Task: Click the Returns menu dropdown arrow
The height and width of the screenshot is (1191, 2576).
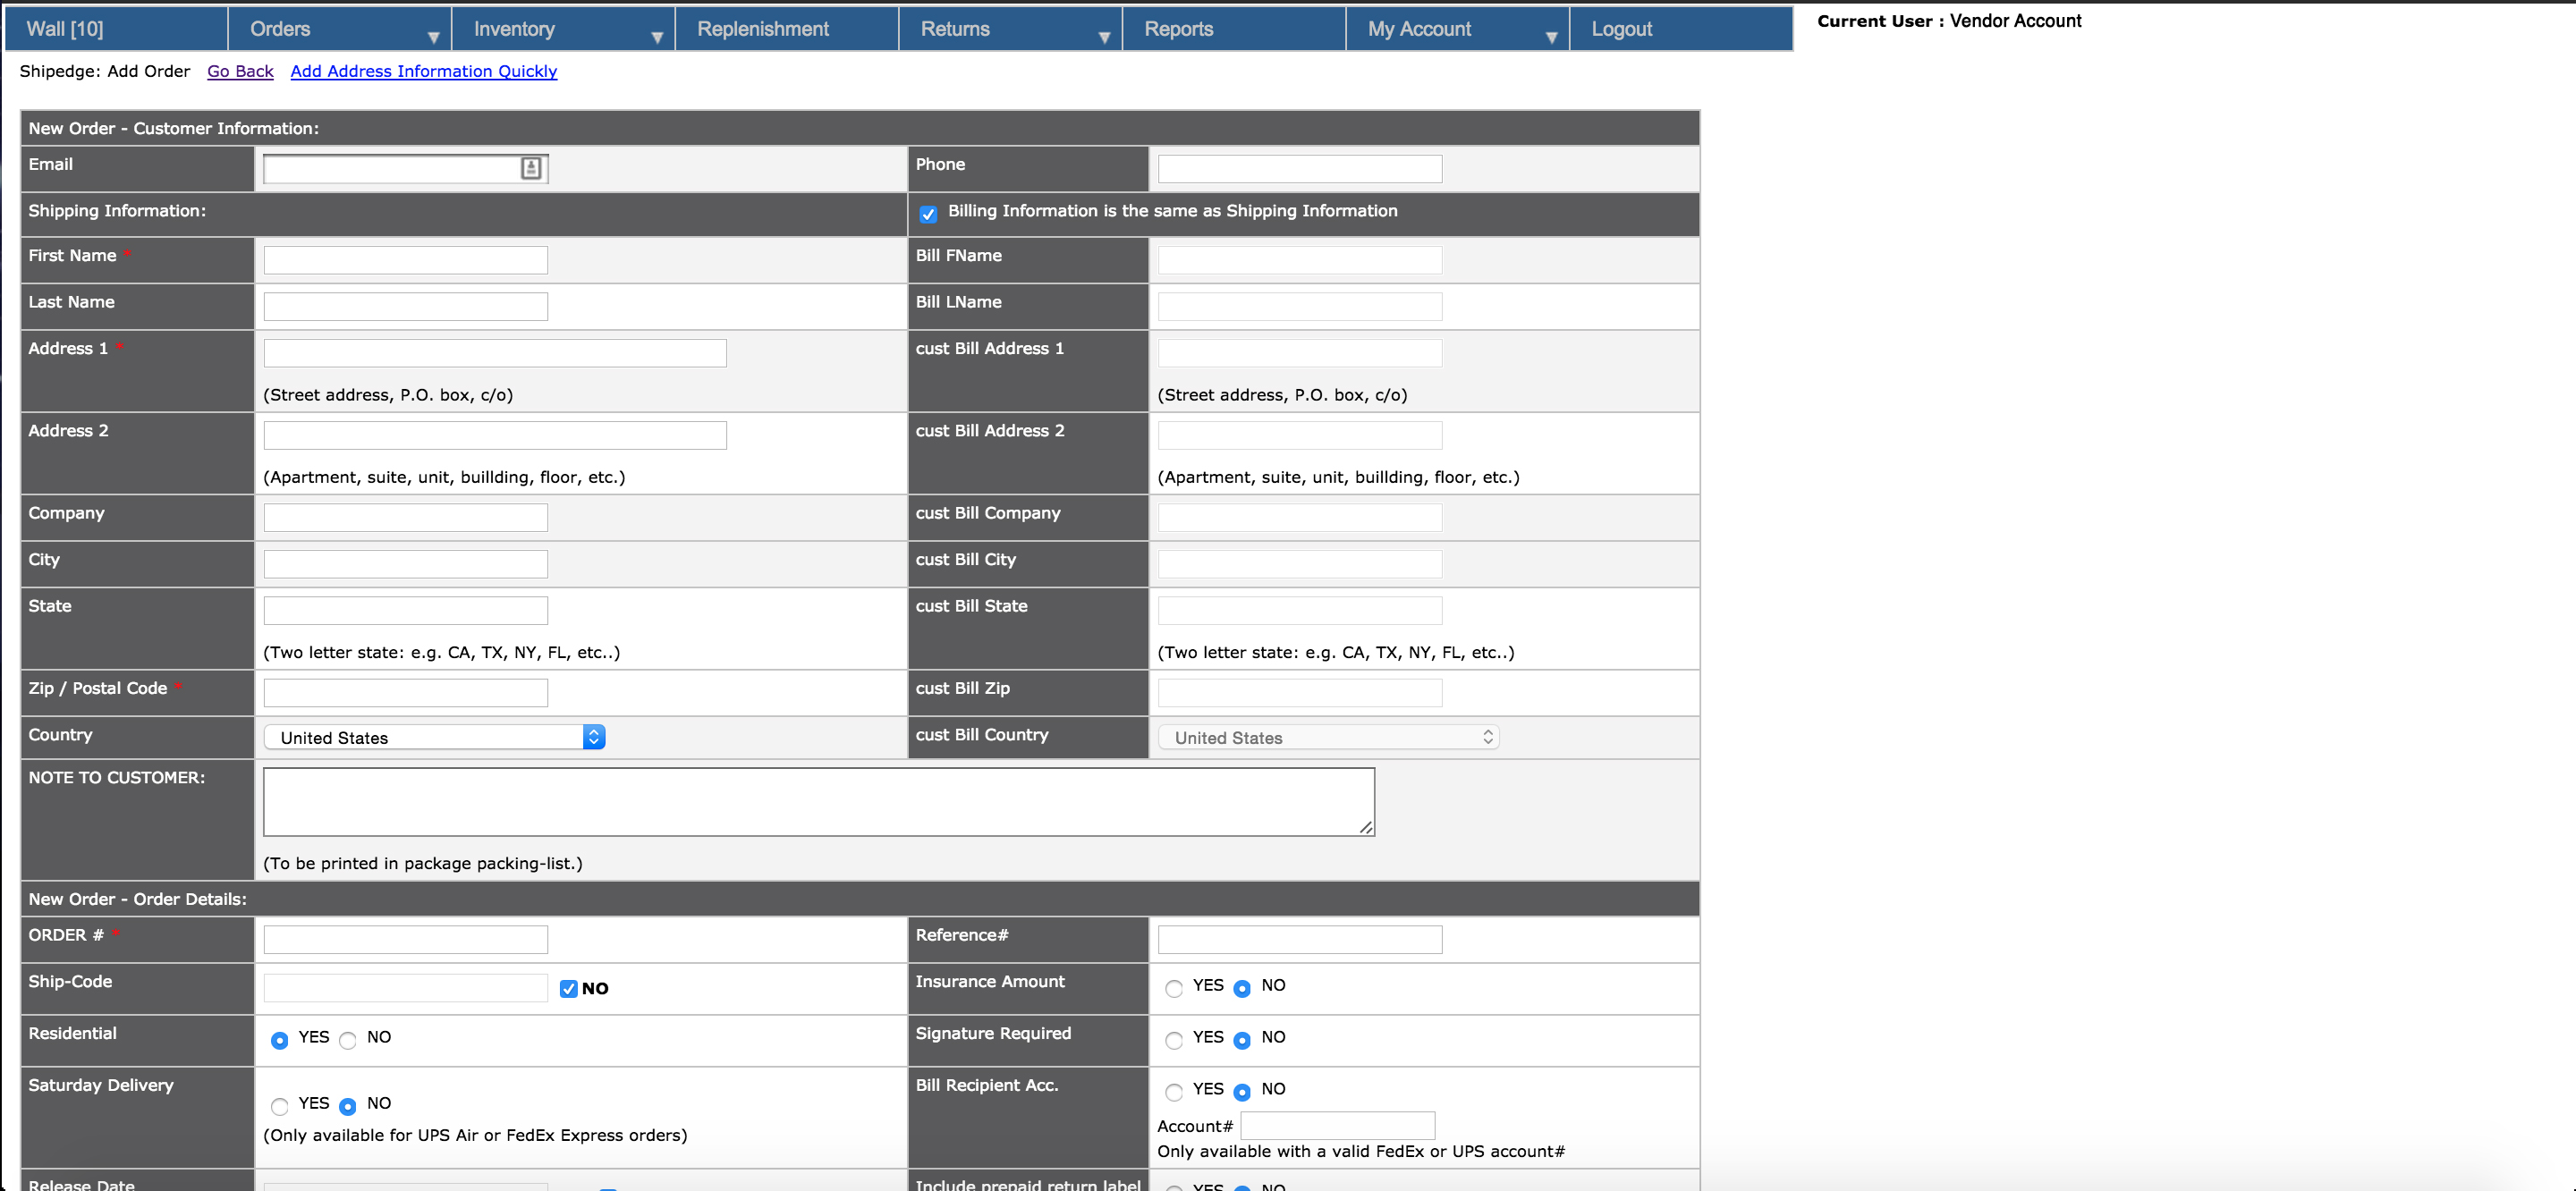Action: click(1104, 37)
